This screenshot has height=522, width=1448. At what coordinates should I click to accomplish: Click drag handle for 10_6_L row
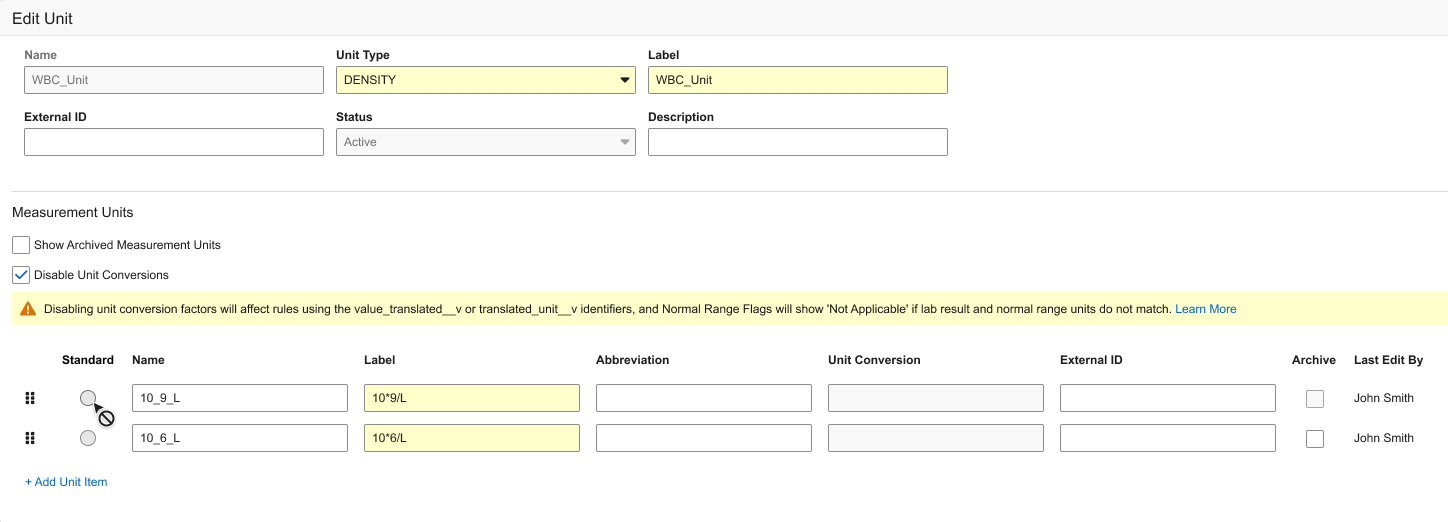pos(30,438)
